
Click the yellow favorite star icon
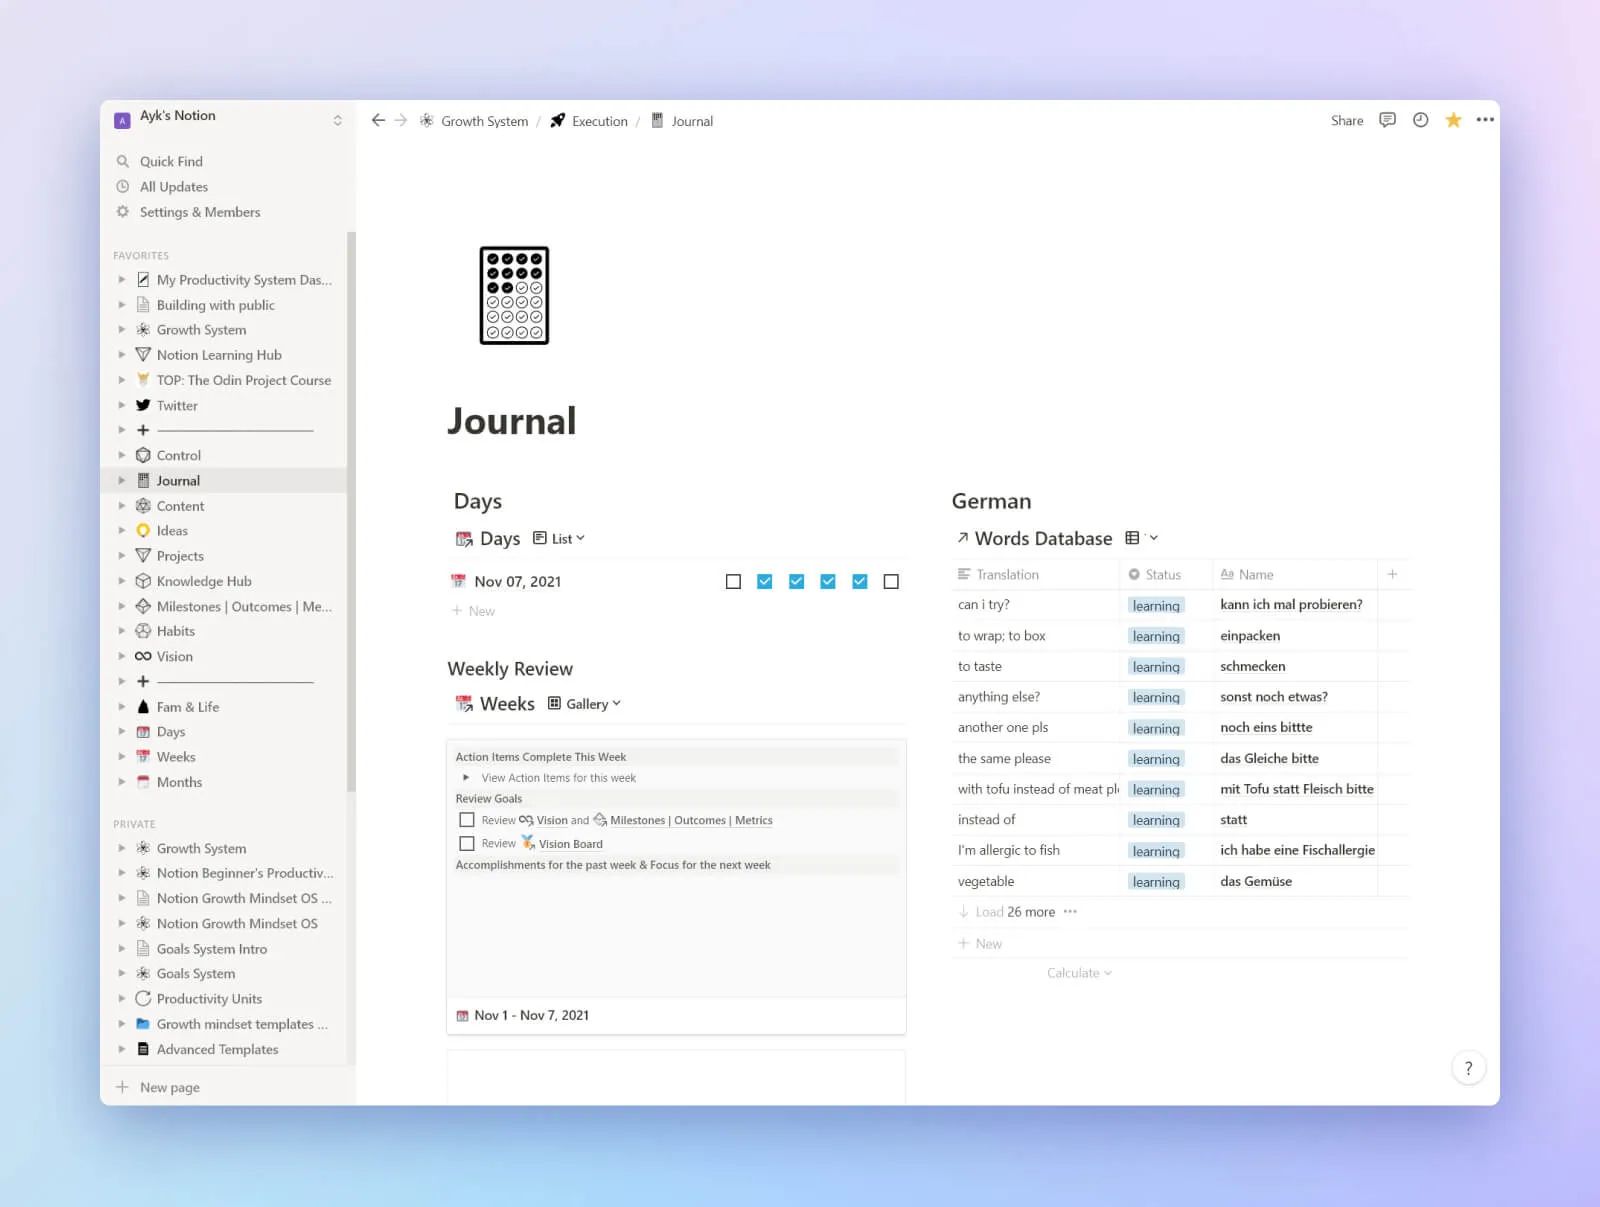1453,120
